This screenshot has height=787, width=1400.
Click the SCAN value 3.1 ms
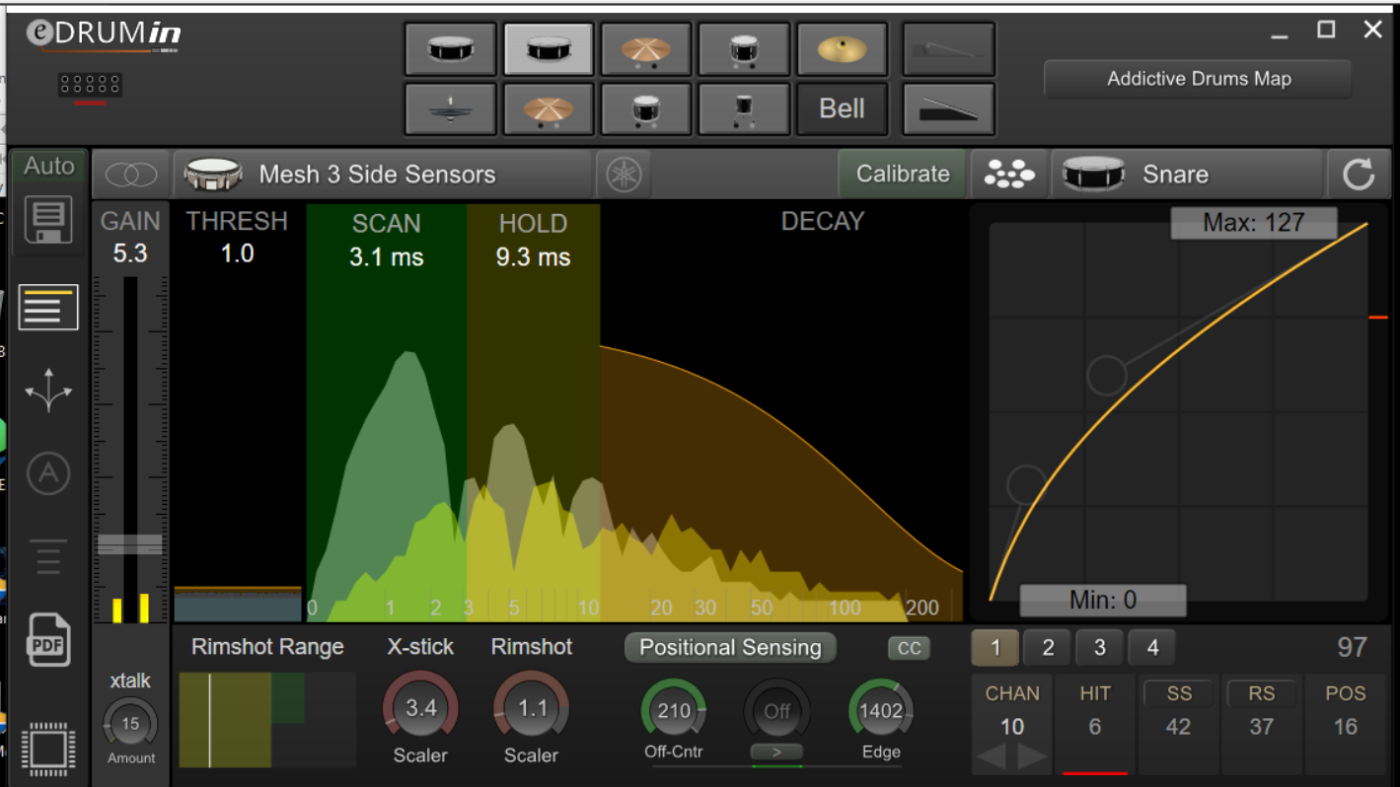tap(386, 257)
